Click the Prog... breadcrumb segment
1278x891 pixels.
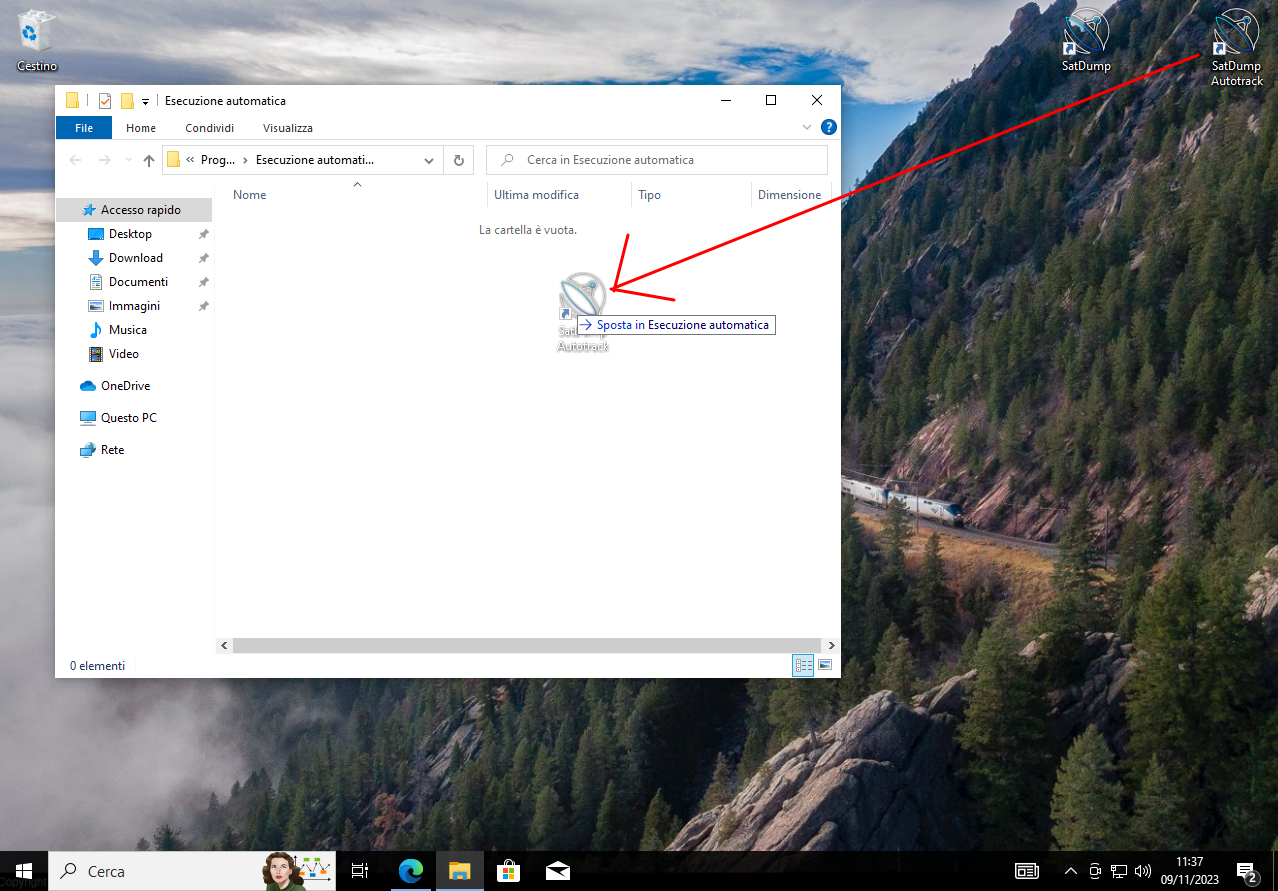point(217,160)
